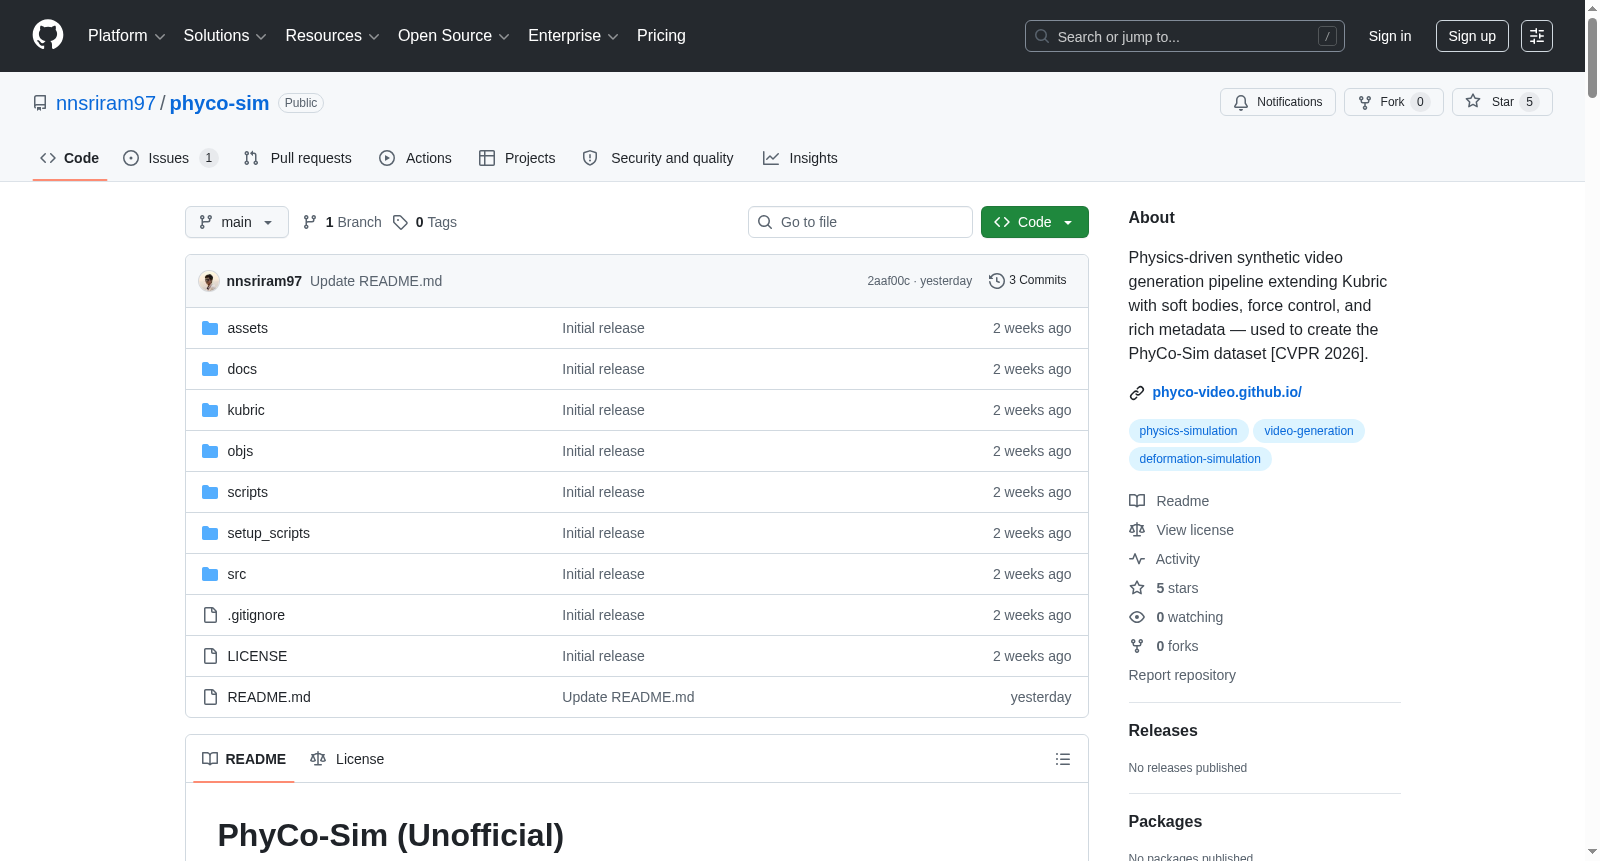Focus the Search or jump to field
This screenshot has width=1600, height=861.
point(1185,36)
